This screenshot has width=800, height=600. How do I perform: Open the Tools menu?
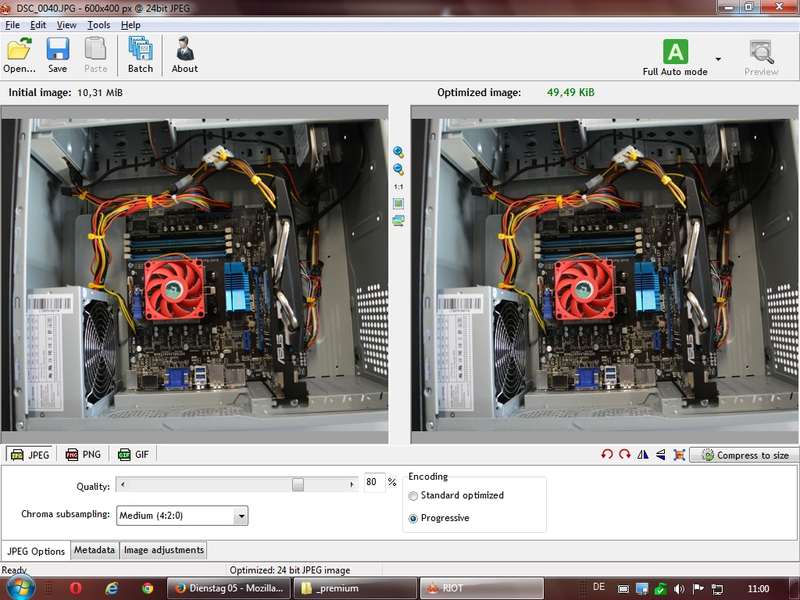tap(98, 25)
